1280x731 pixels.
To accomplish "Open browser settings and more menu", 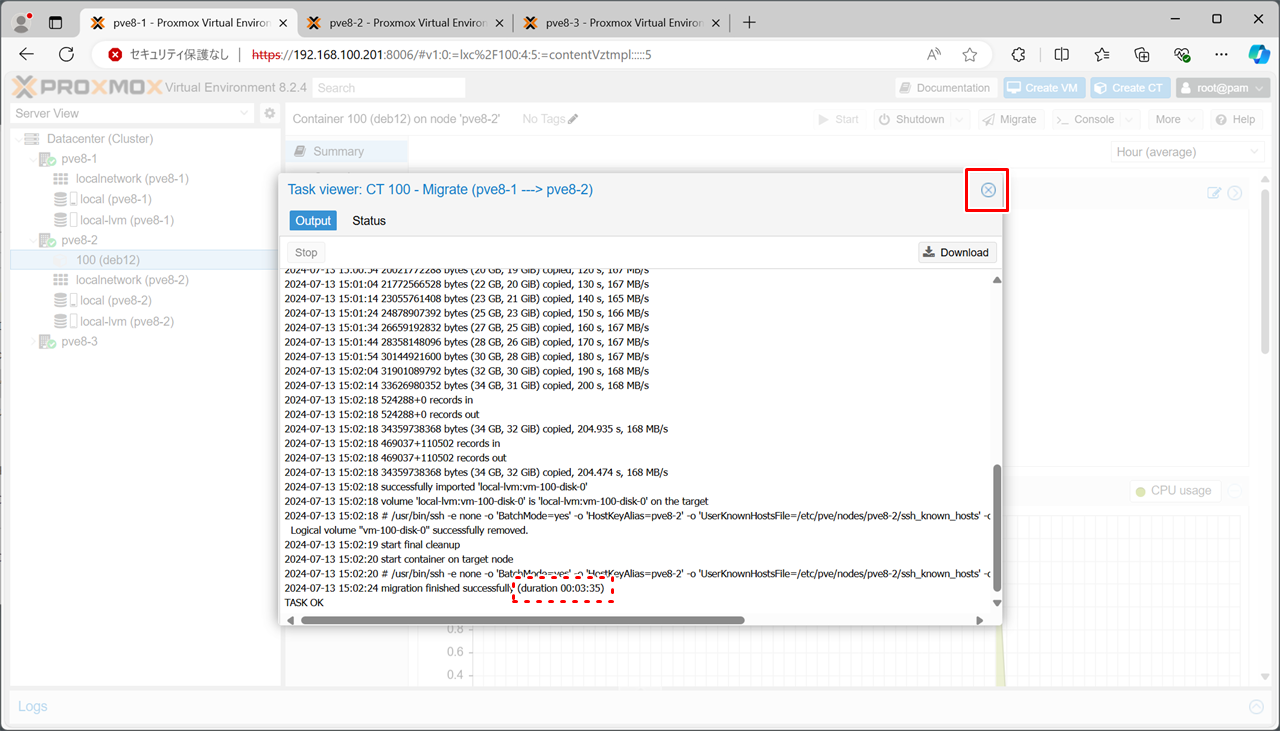I will 1220,55.
